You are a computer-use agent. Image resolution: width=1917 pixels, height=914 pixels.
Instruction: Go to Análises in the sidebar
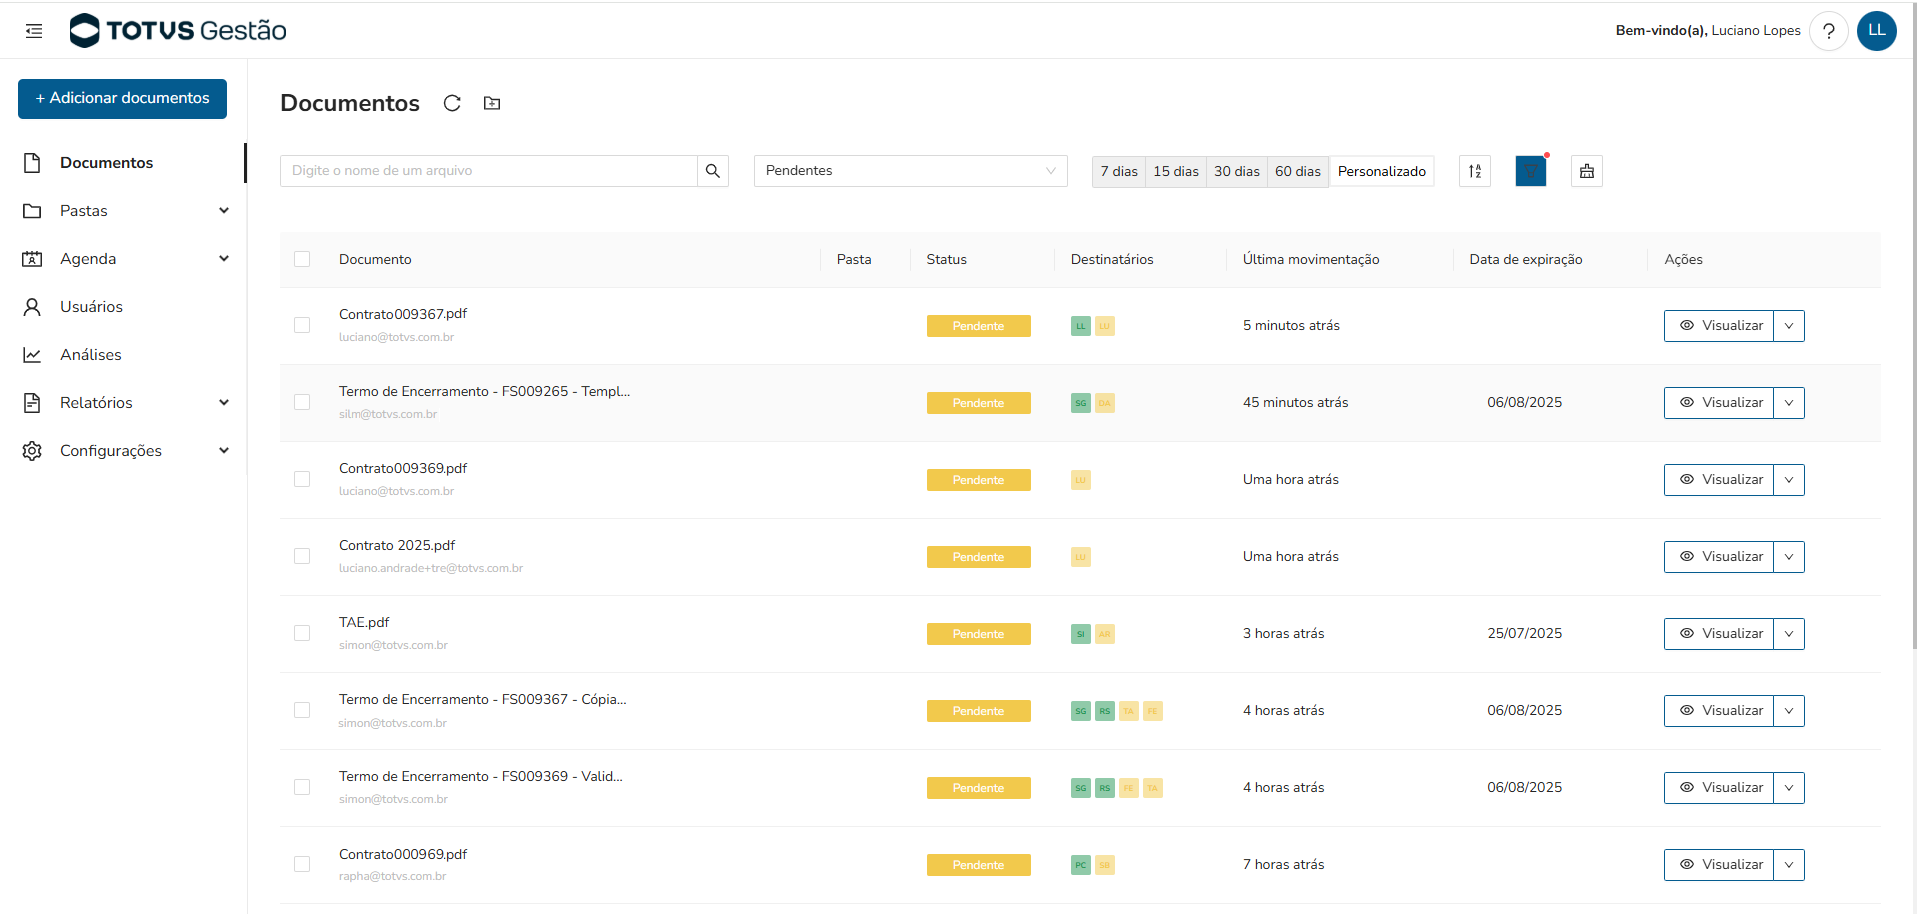click(x=90, y=355)
